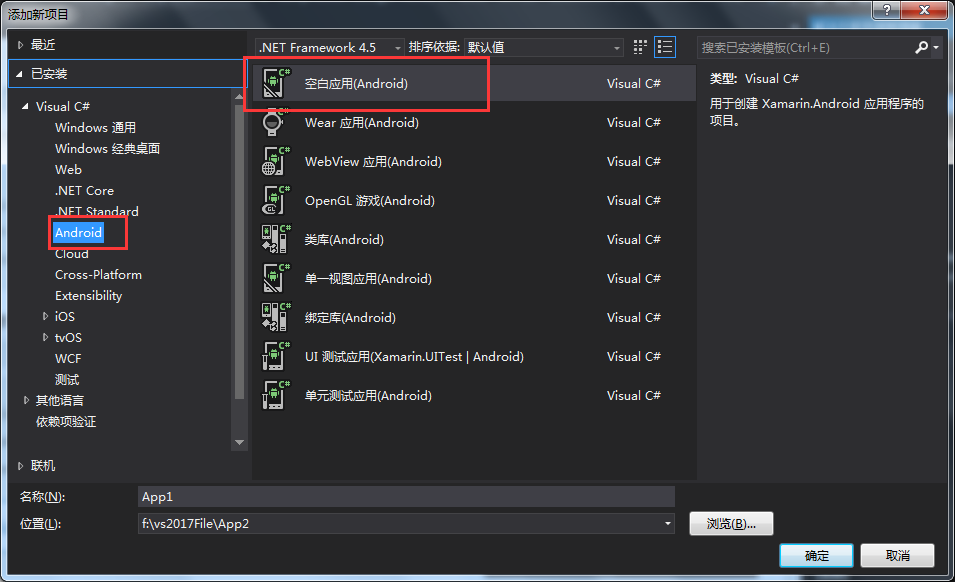Click the search magnifier icon
955x582 pixels.
point(921,47)
